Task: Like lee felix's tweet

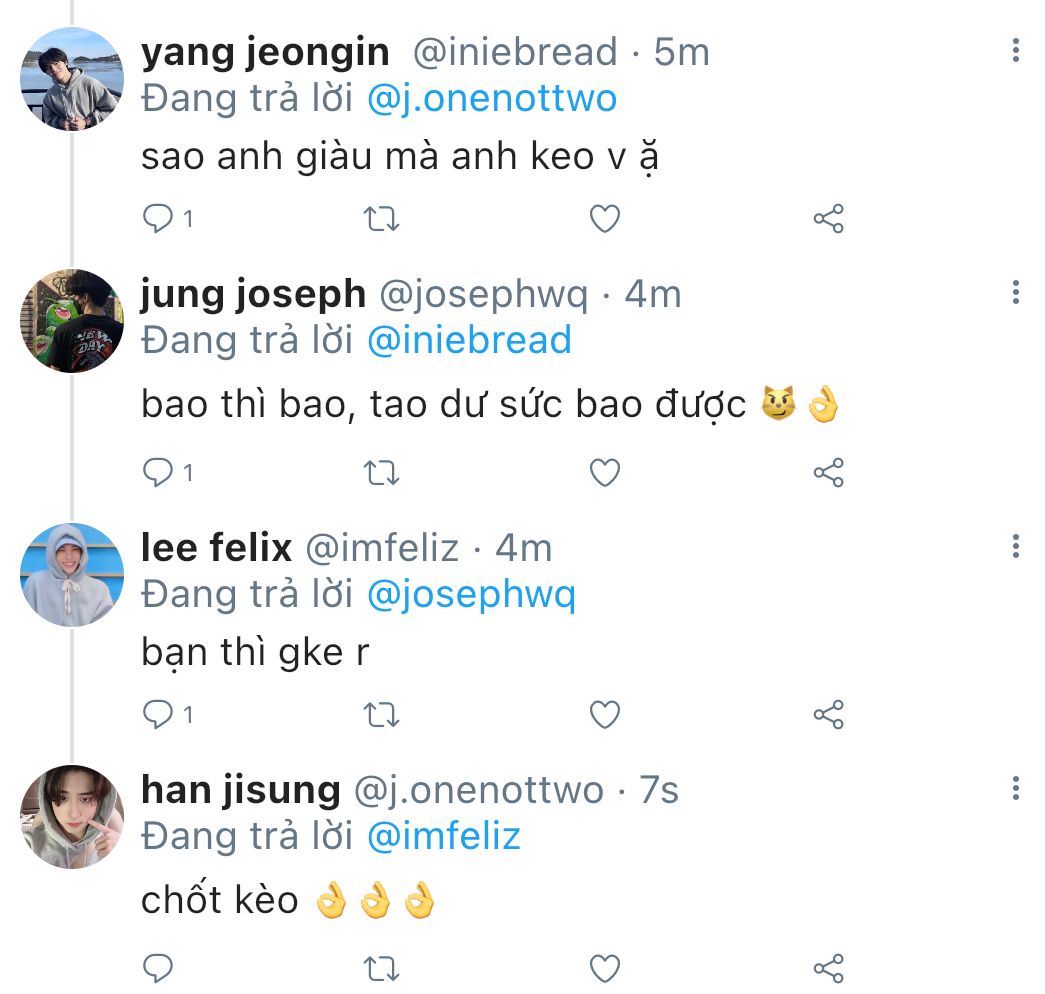Action: click(604, 714)
